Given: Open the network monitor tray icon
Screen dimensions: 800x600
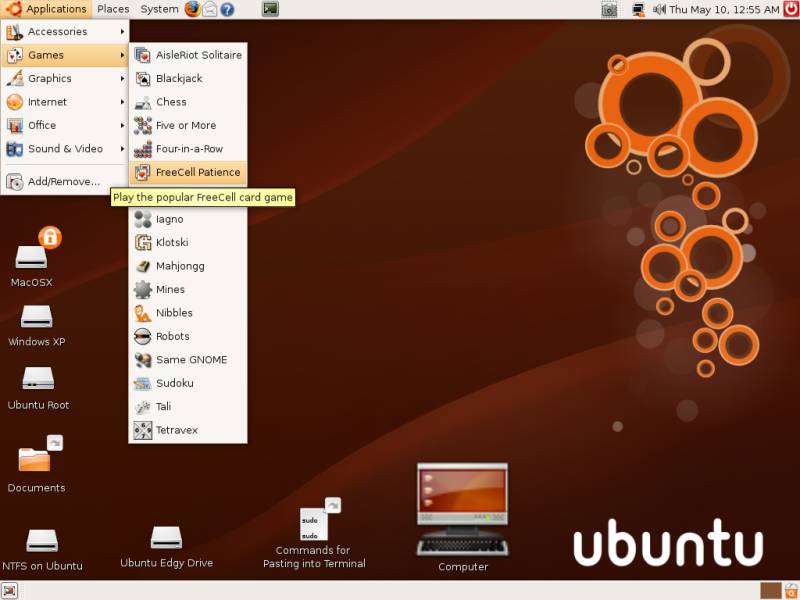Looking at the screenshot, I should pyautogui.click(x=639, y=9).
